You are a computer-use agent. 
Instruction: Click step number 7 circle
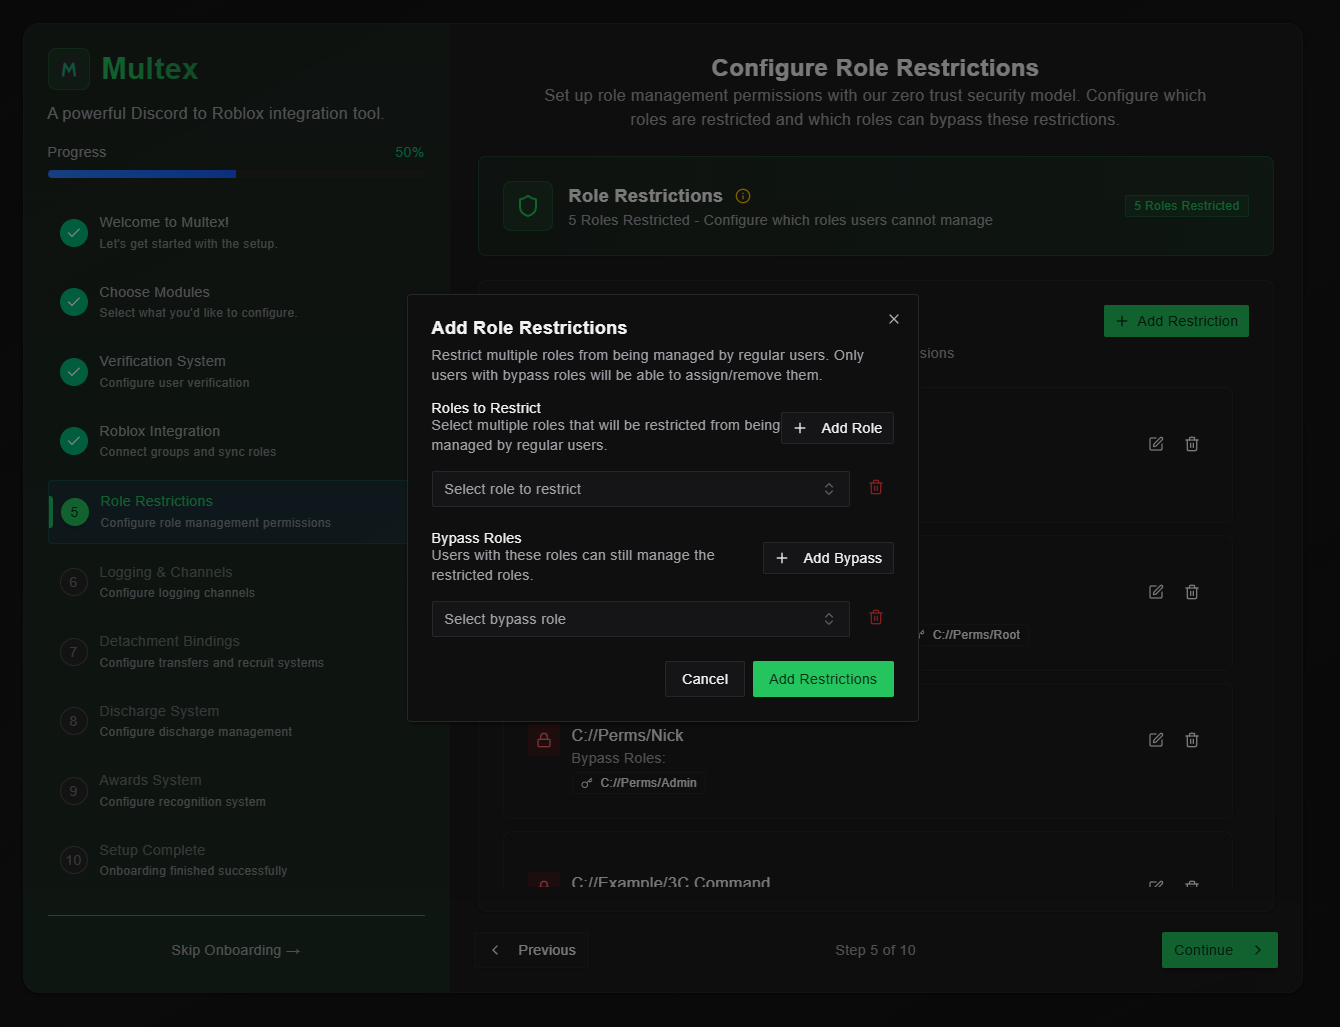click(x=74, y=652)
